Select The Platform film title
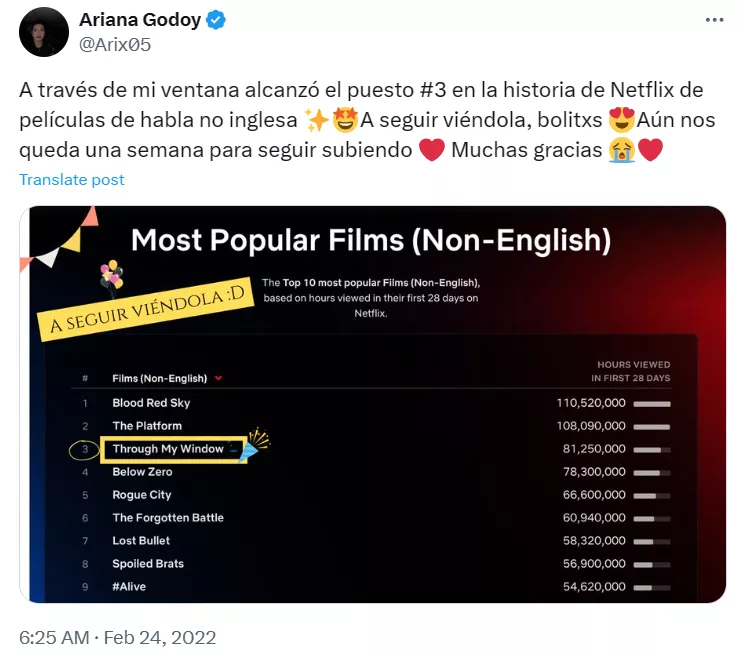742x657 pixels. [147, 426]
